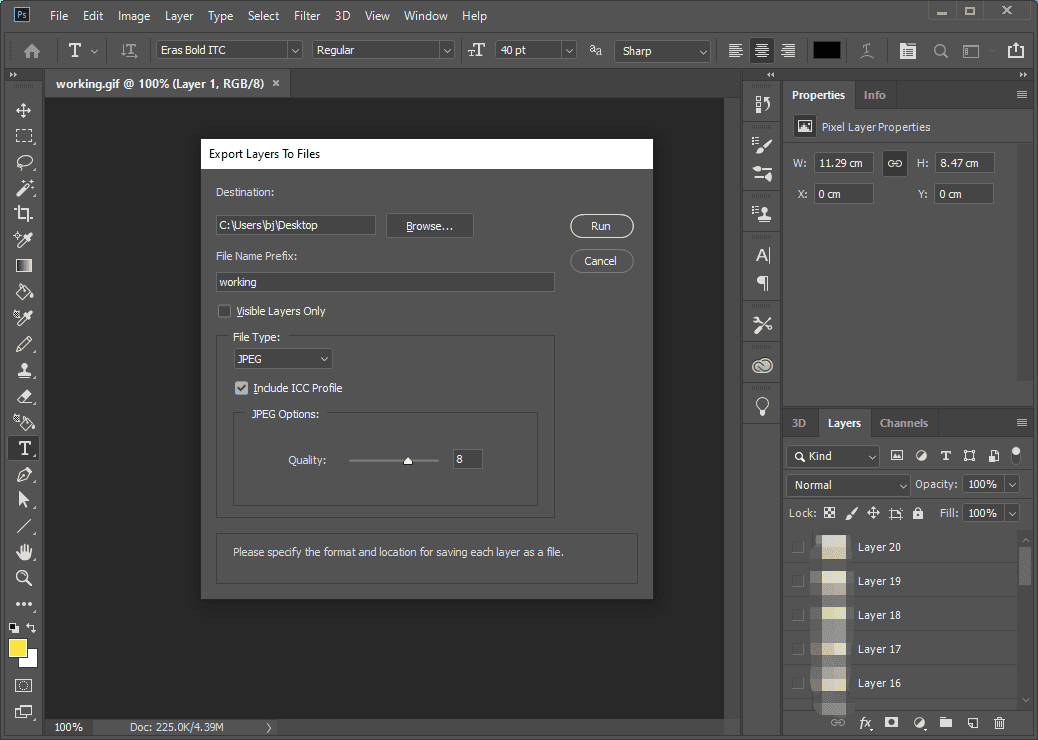Screen dimensions: 1038x740
Task: Click the File Name Prefix input field
Action: coord(385,282)
